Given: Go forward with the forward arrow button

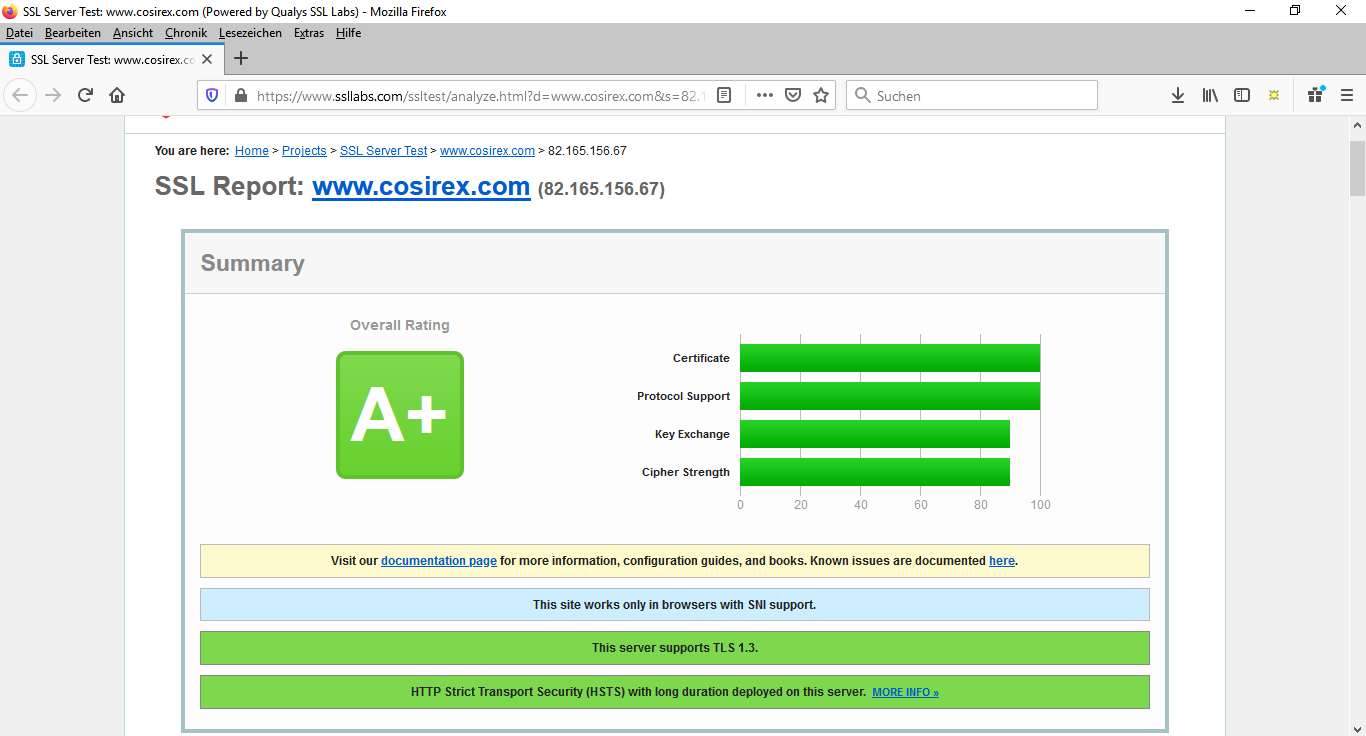Looking at the screenshot, I should [x=53, y=95].
